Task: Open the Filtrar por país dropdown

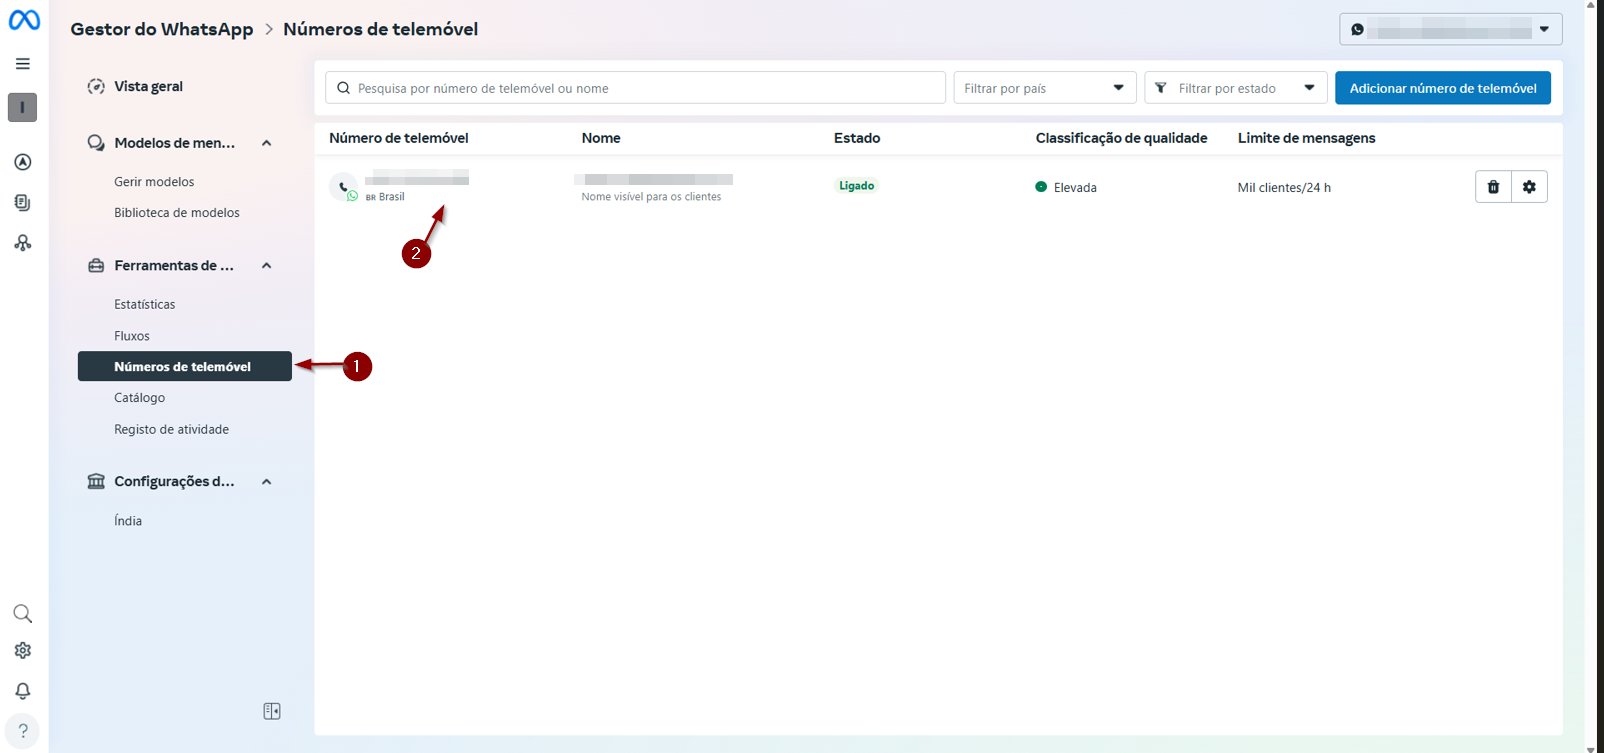Action: coord(1044,88)
